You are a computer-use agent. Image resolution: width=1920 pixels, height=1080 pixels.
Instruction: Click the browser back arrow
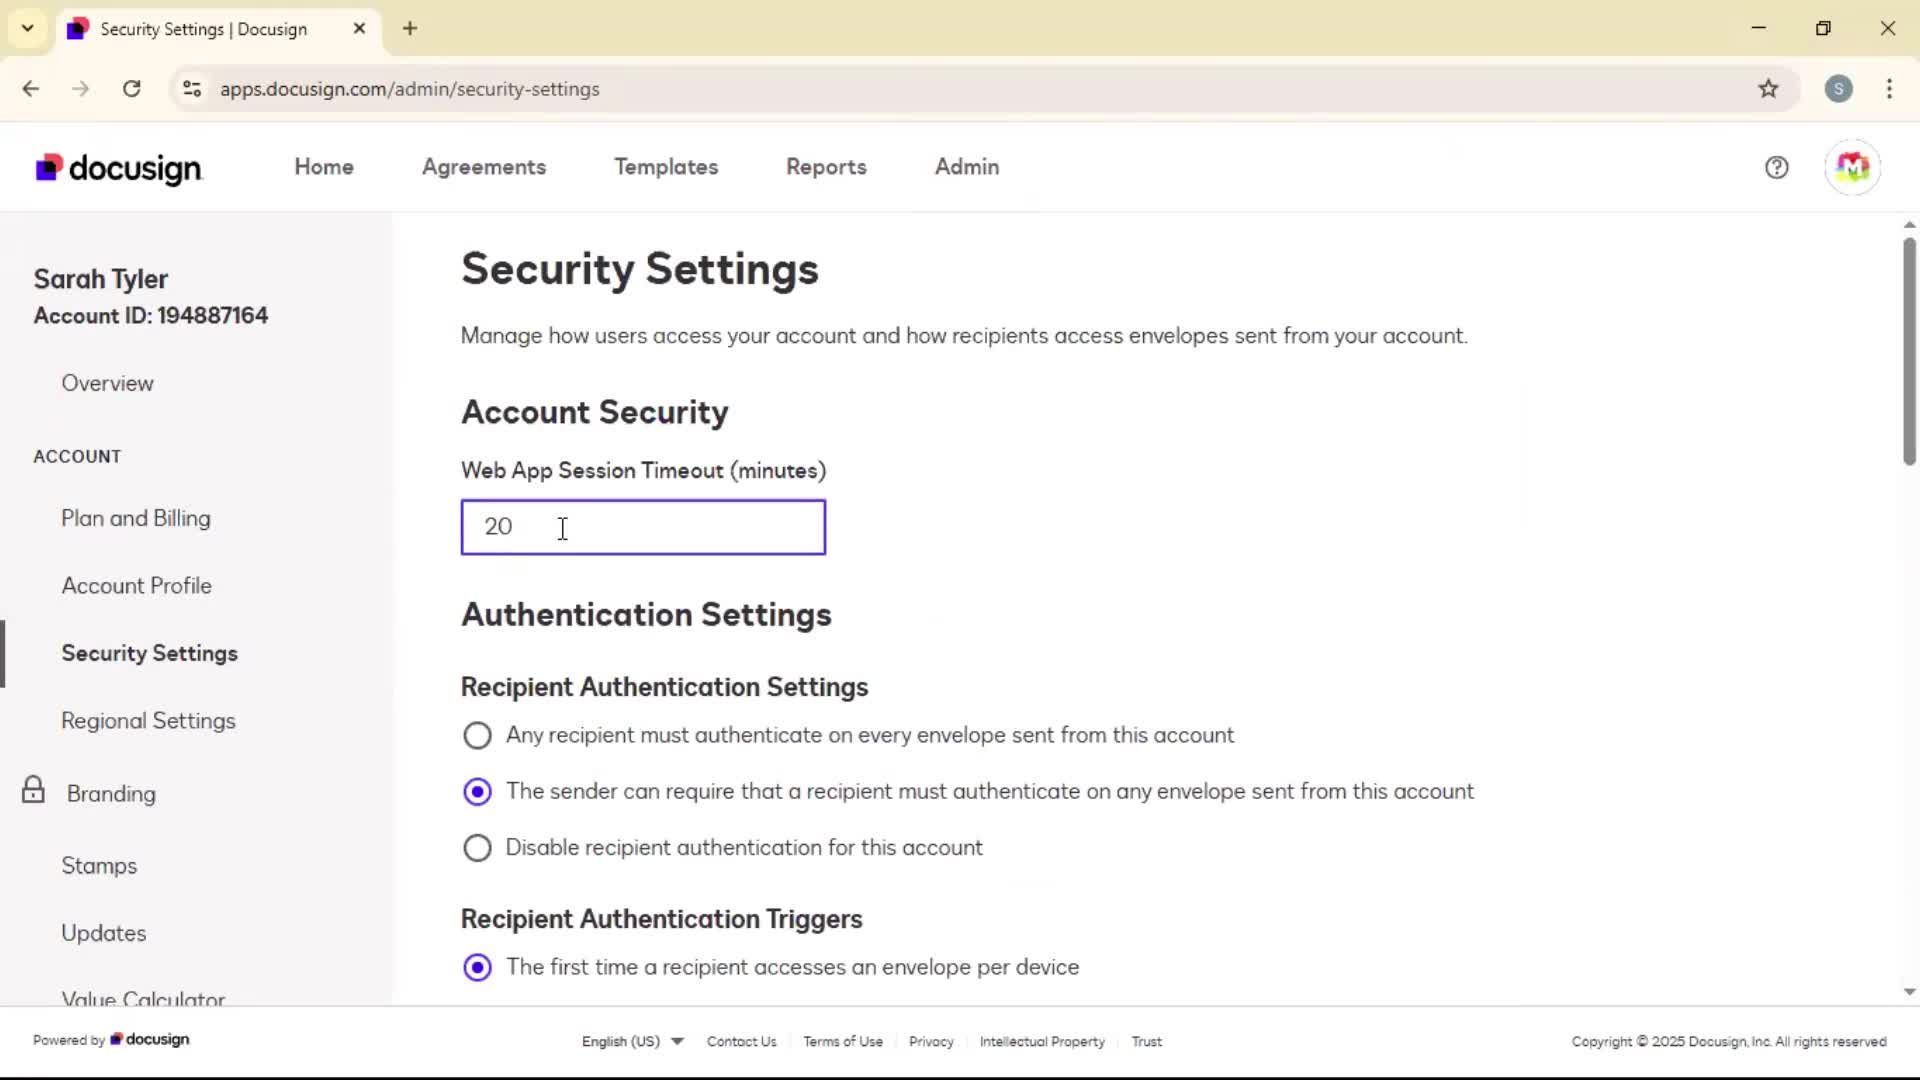tap(31, 89)
